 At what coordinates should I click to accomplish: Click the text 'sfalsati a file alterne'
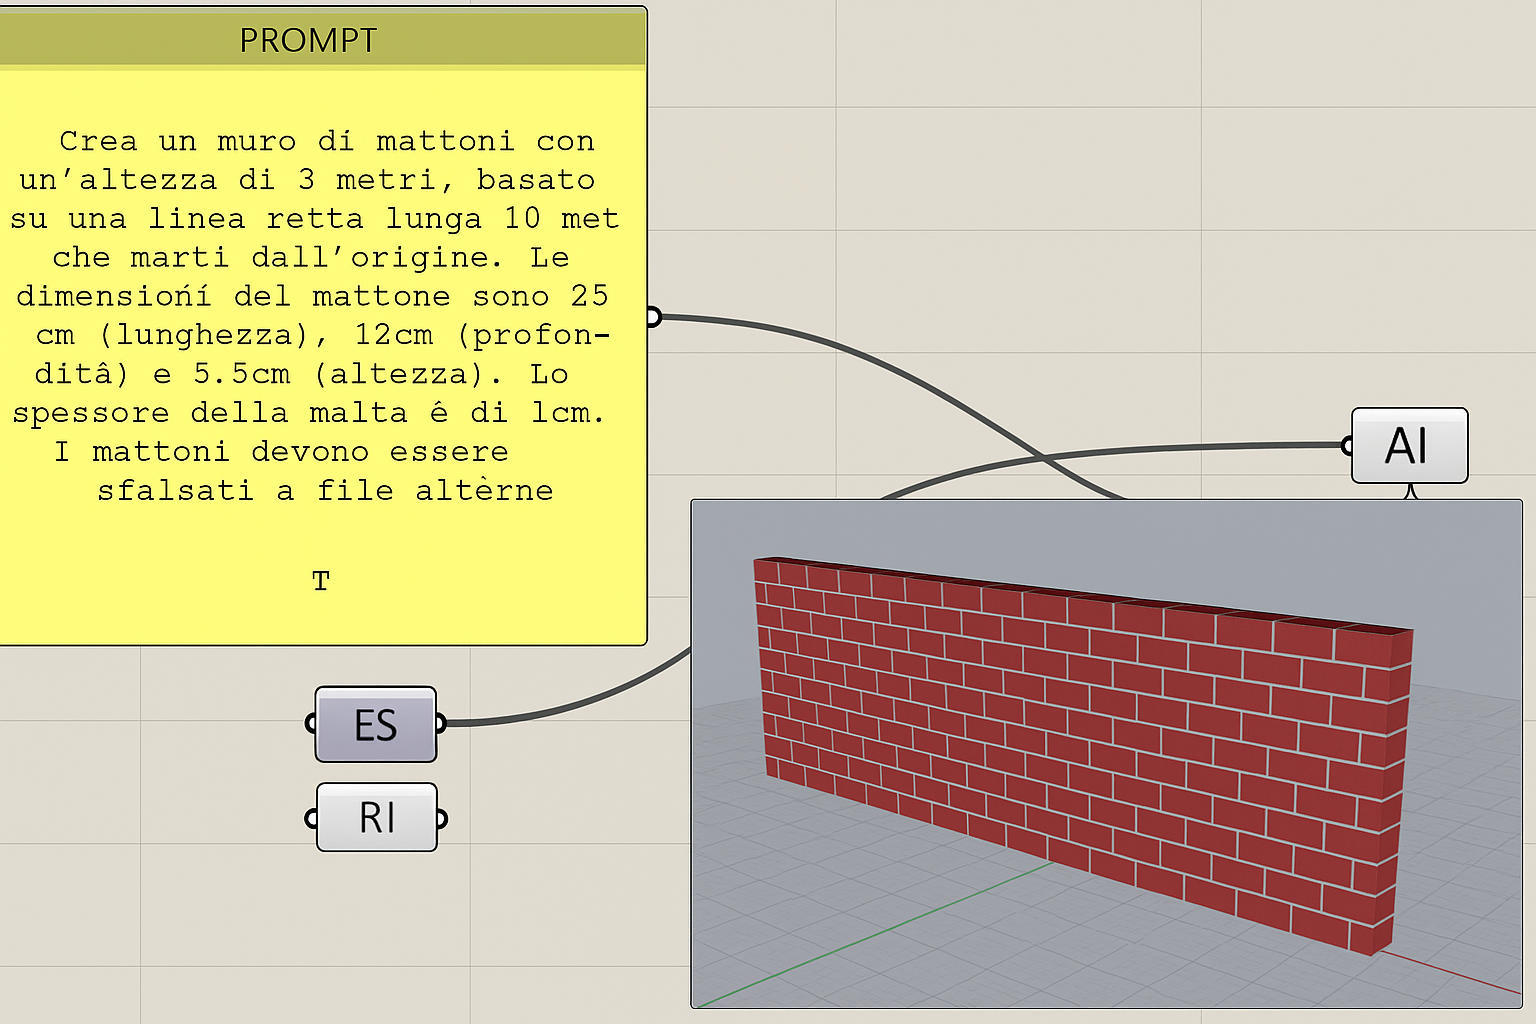point(325,490)
